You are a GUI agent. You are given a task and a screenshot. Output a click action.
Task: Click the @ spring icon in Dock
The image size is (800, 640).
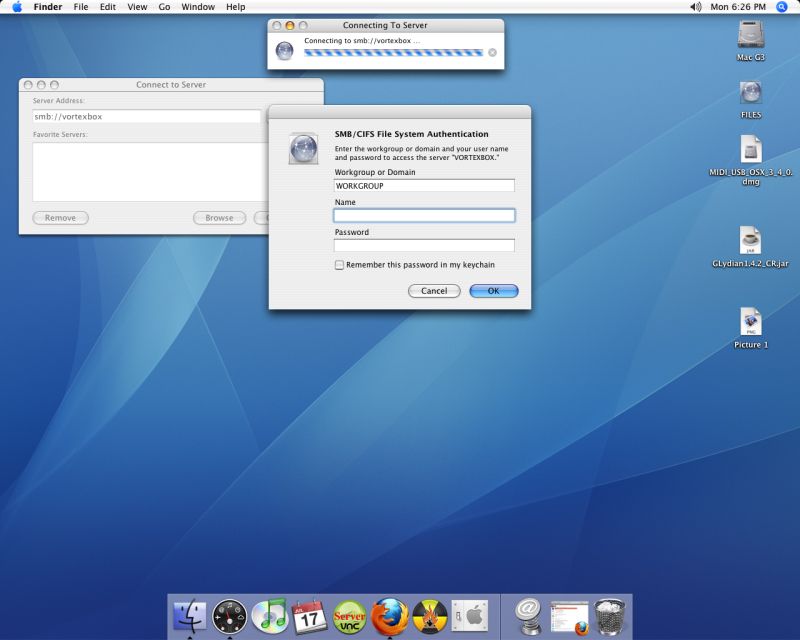[x=528, y=617]
